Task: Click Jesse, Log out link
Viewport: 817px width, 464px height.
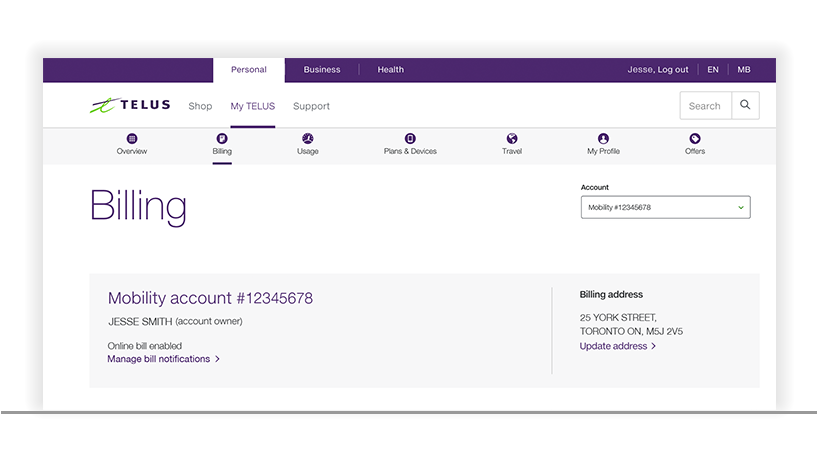Action: (658, 70)
